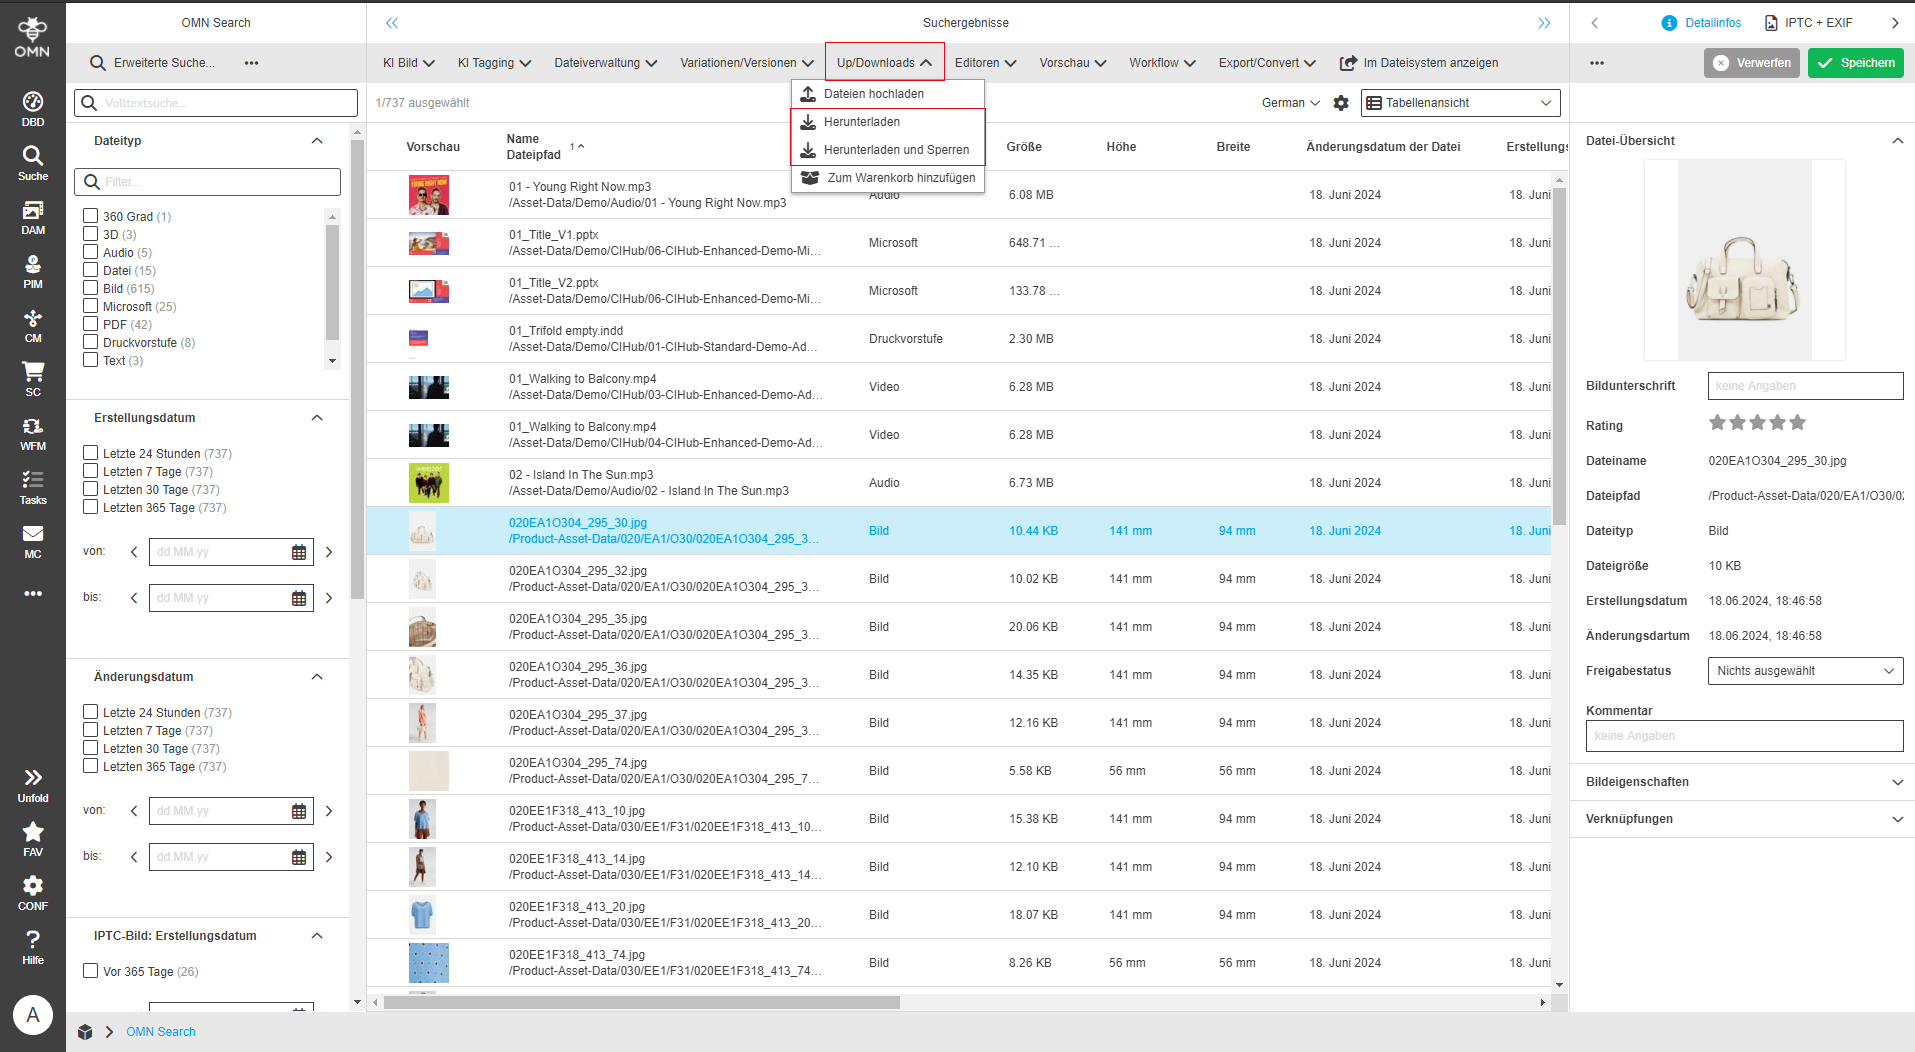
Task: Open the DAM module in sidebar
Action: pos(33,216)
